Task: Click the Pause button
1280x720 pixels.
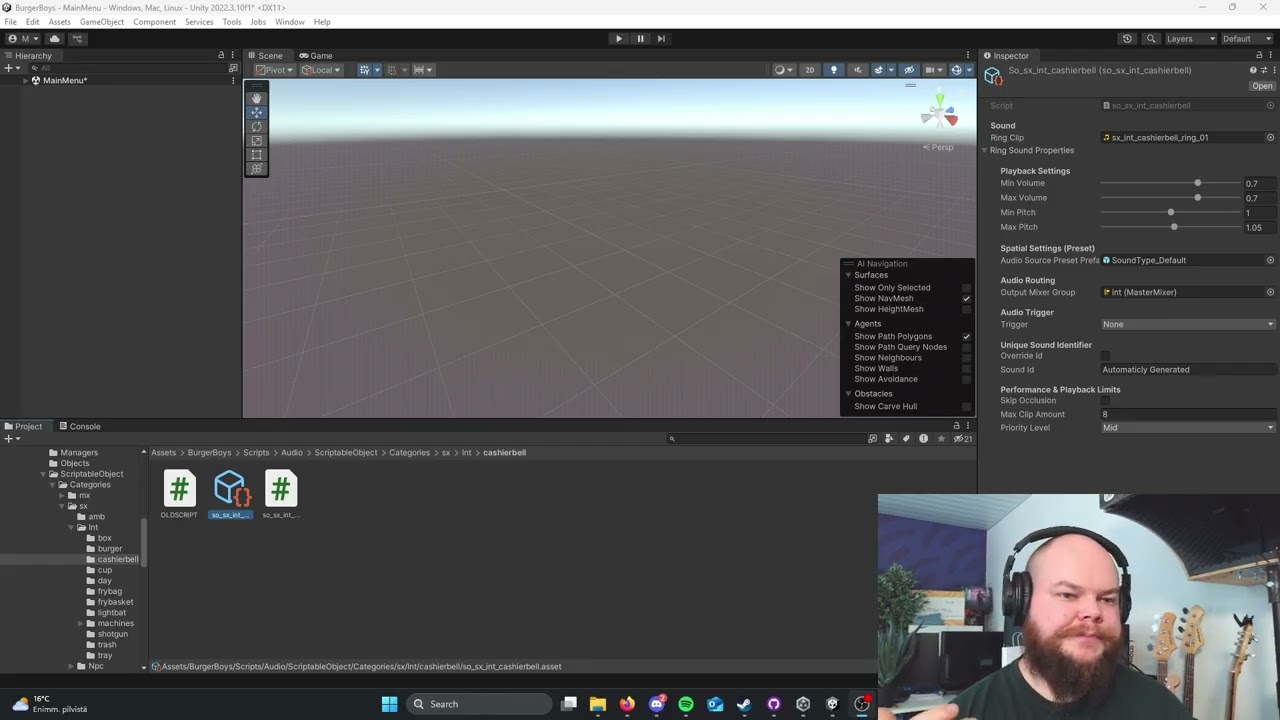Action: (640, 39)
